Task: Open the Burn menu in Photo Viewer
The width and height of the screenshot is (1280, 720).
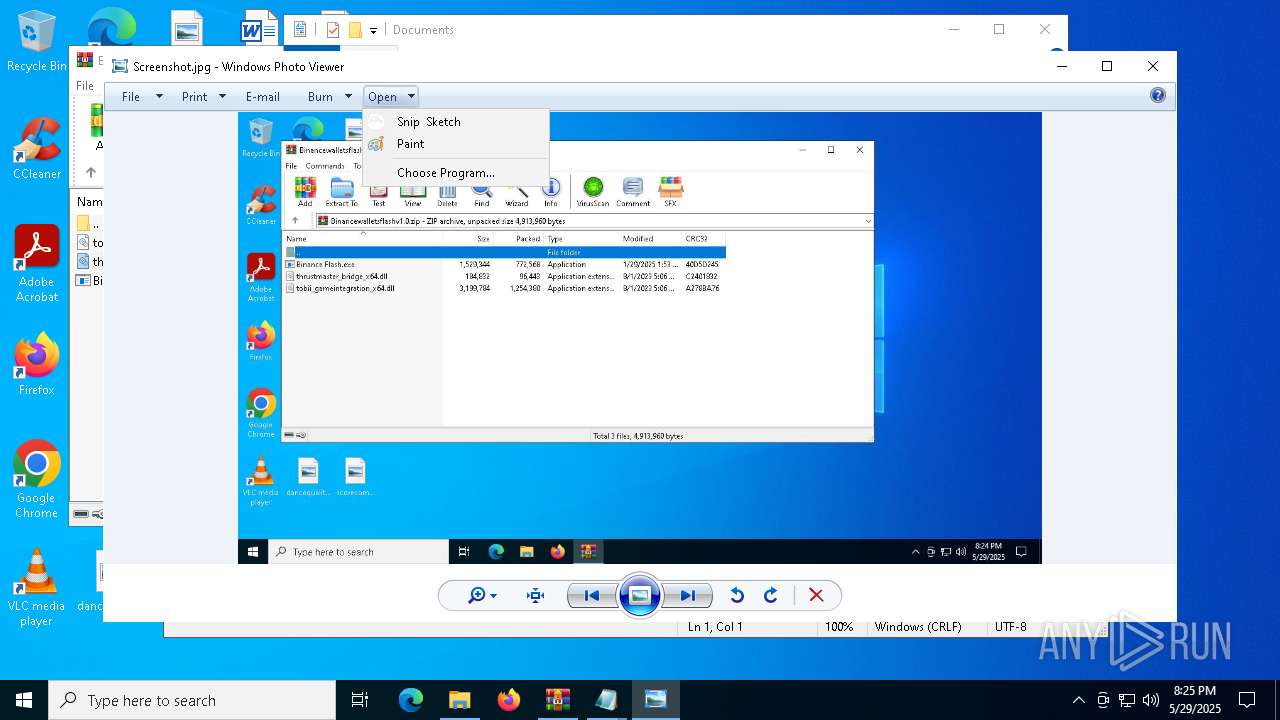Action: pyautogui.click(x=320, y=97)
